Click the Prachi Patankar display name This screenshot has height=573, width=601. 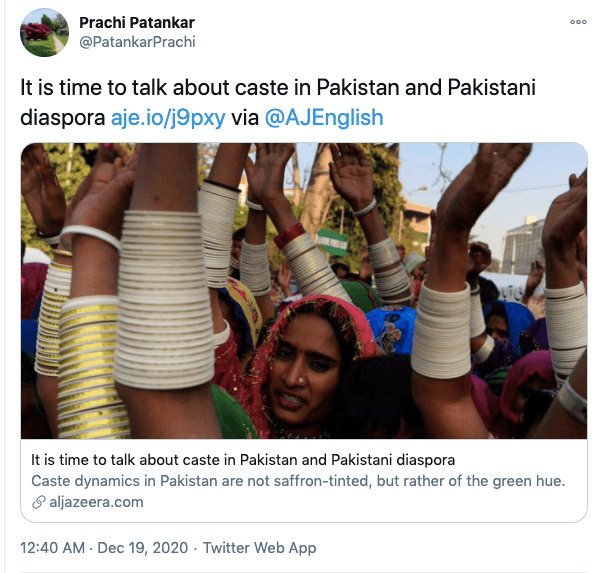coord(137,23)
